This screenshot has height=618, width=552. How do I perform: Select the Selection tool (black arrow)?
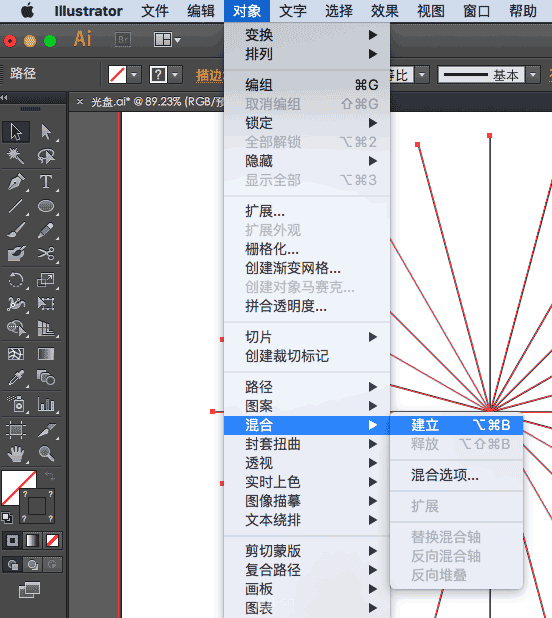click(16, 132)
